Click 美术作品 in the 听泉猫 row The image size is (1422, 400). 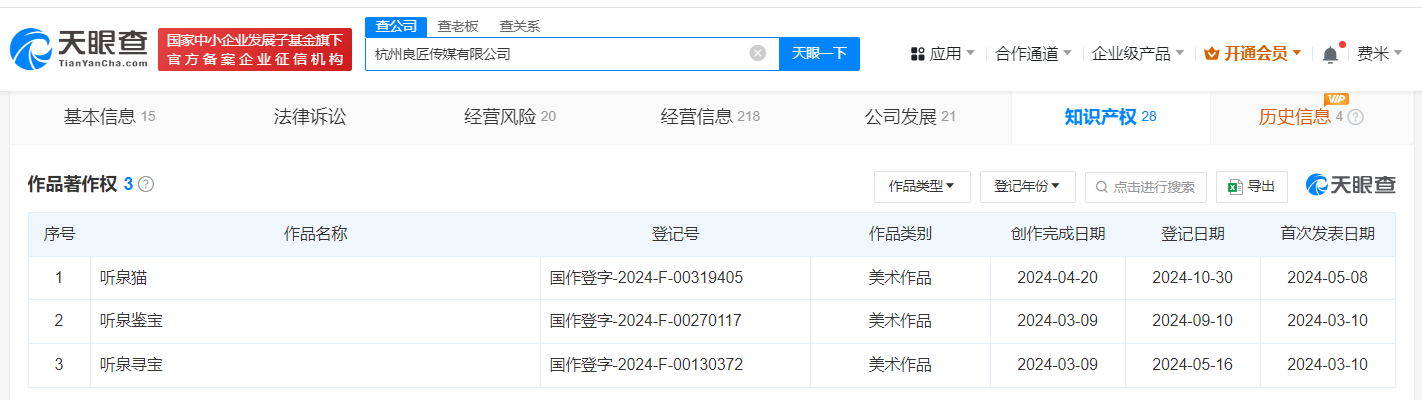point(900,278)
